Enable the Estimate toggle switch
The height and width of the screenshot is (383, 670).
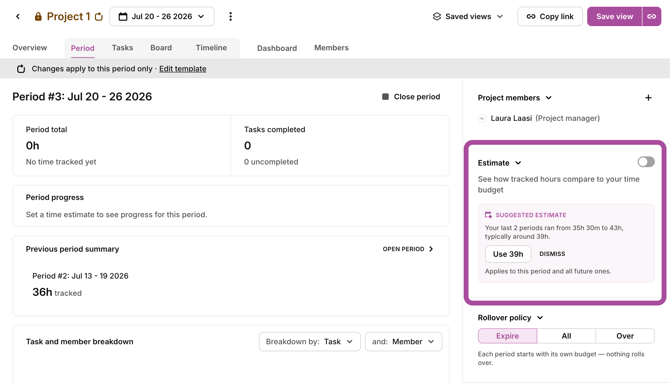646,162
